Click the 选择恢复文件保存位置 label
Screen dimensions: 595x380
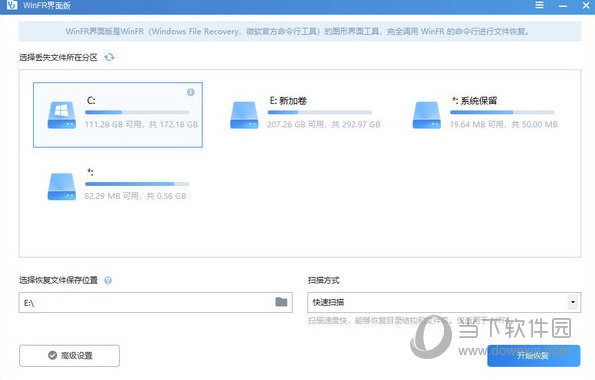58,281
